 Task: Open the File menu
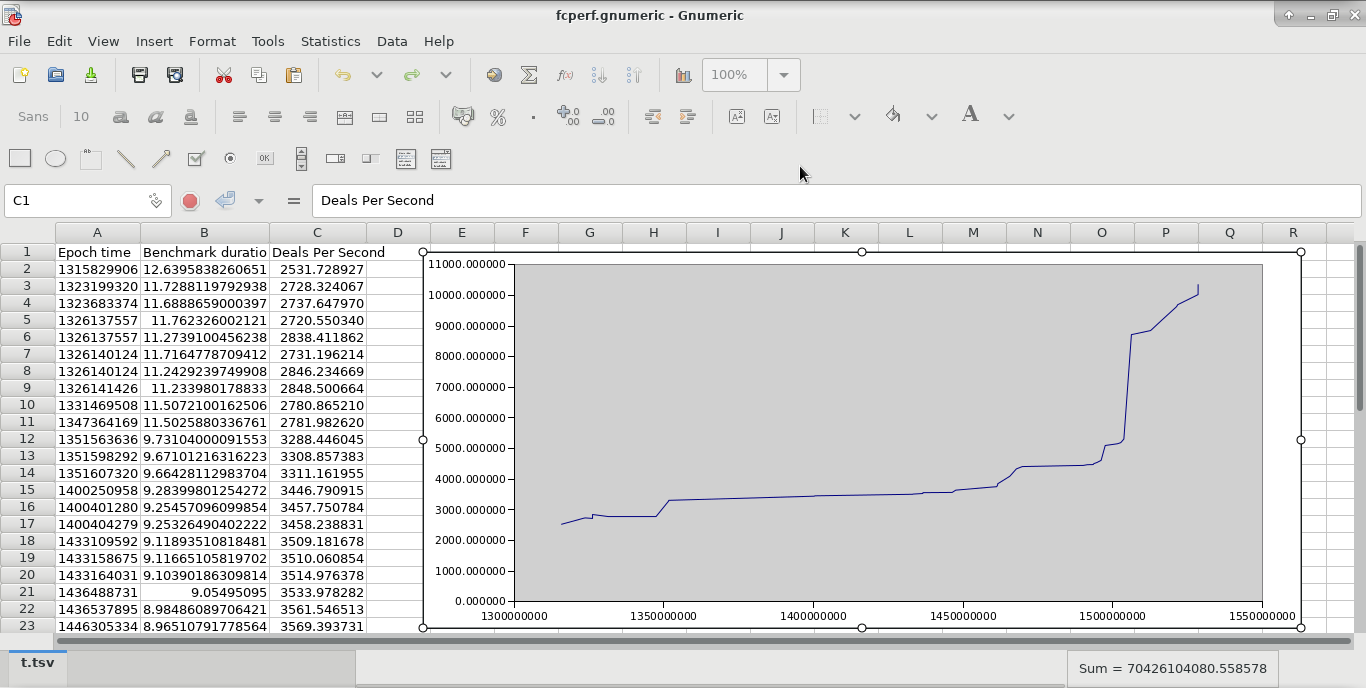[19, 41]
